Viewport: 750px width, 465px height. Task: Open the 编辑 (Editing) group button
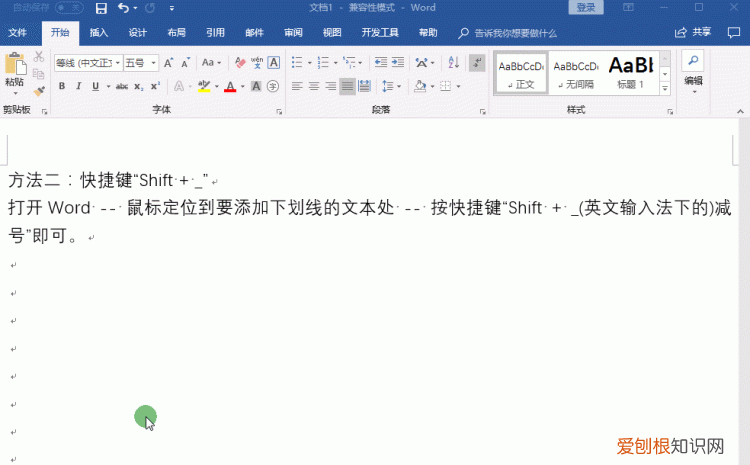(693, 72)
